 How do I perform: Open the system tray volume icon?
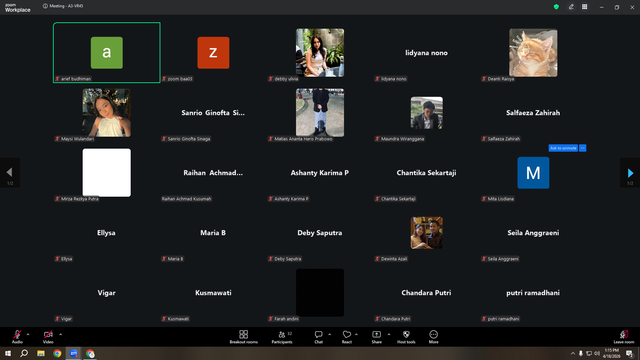[x=597, y=353]
